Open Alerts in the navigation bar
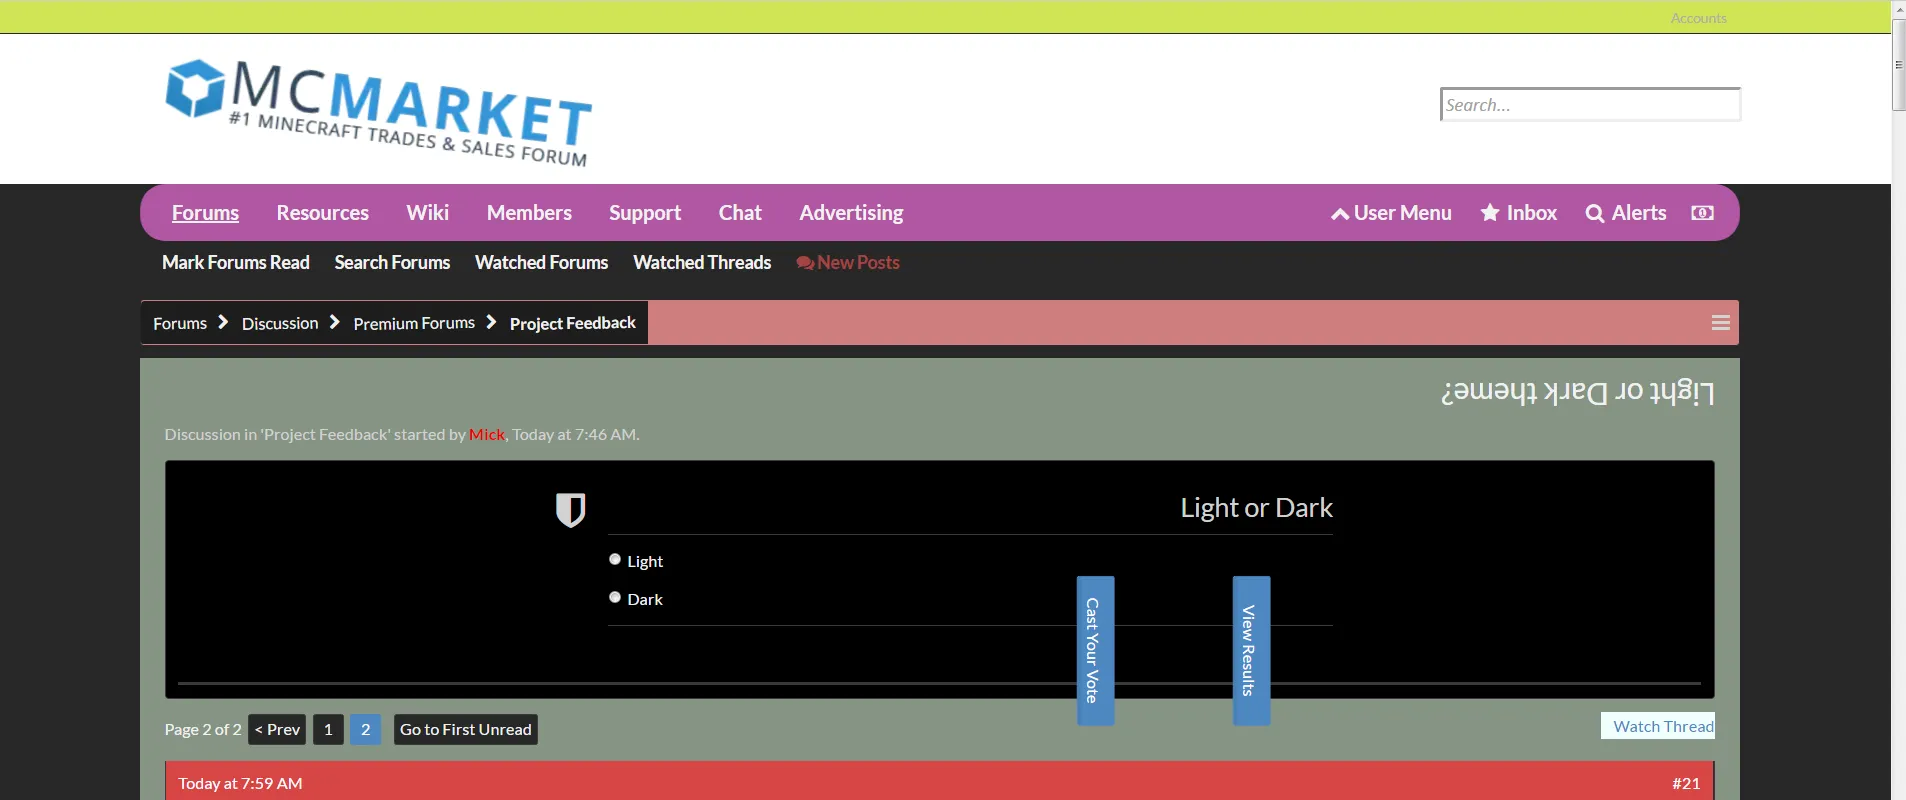Image resolution: width=1906 pixels, height=800 pixels. point(1626,213)
